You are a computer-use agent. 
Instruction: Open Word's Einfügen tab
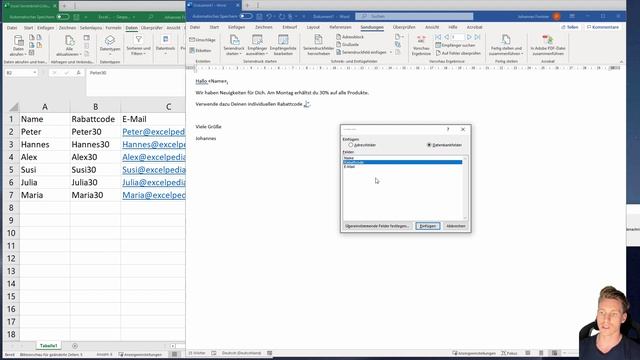(x=237, y=27)
